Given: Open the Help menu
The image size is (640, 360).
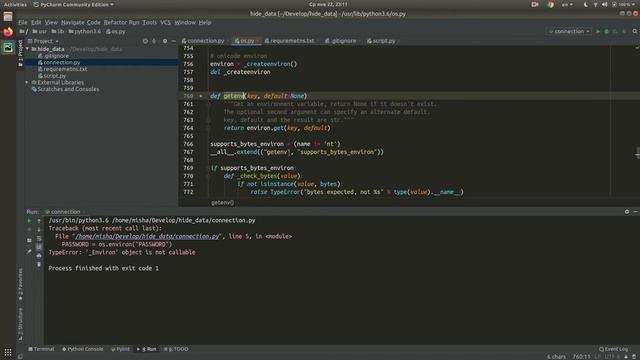Looking at the screenshot, I should [205, 22].
